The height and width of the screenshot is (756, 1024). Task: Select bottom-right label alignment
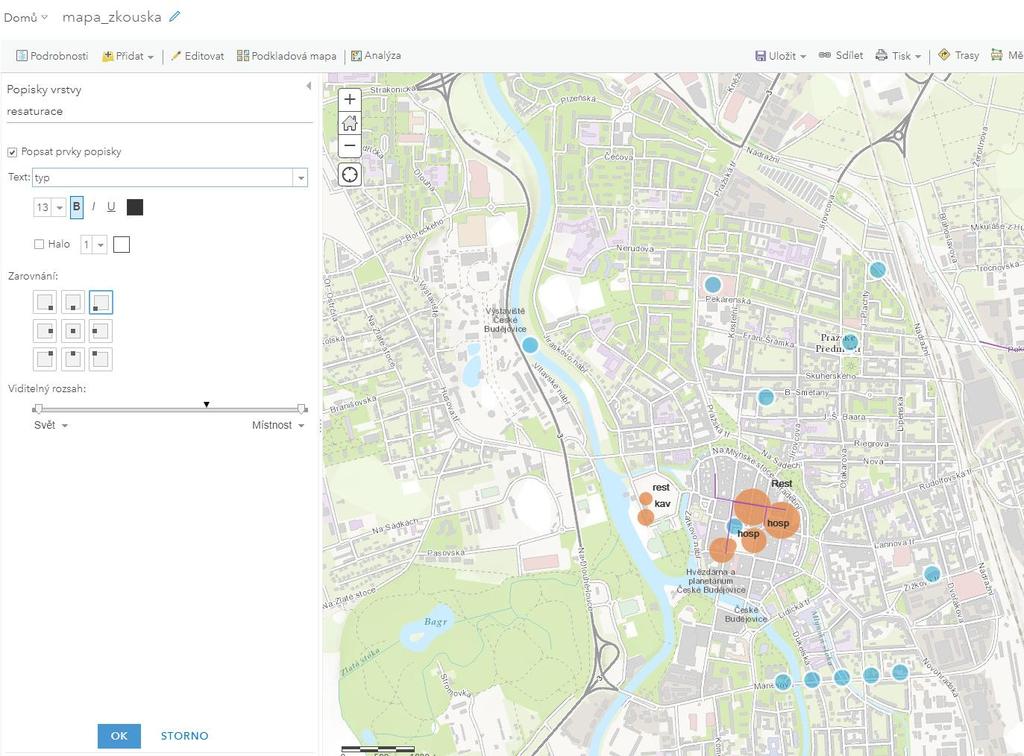(x=101, y=359)
